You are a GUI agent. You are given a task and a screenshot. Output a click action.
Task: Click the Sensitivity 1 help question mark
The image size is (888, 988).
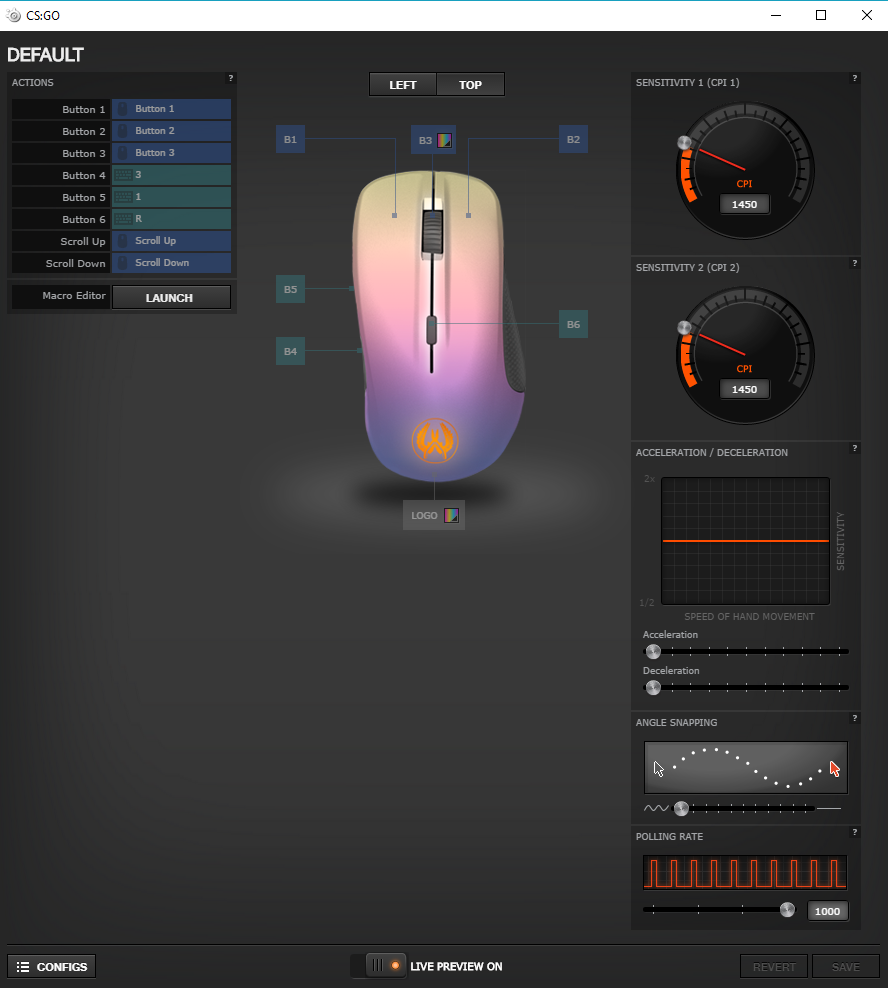(854, 78)
